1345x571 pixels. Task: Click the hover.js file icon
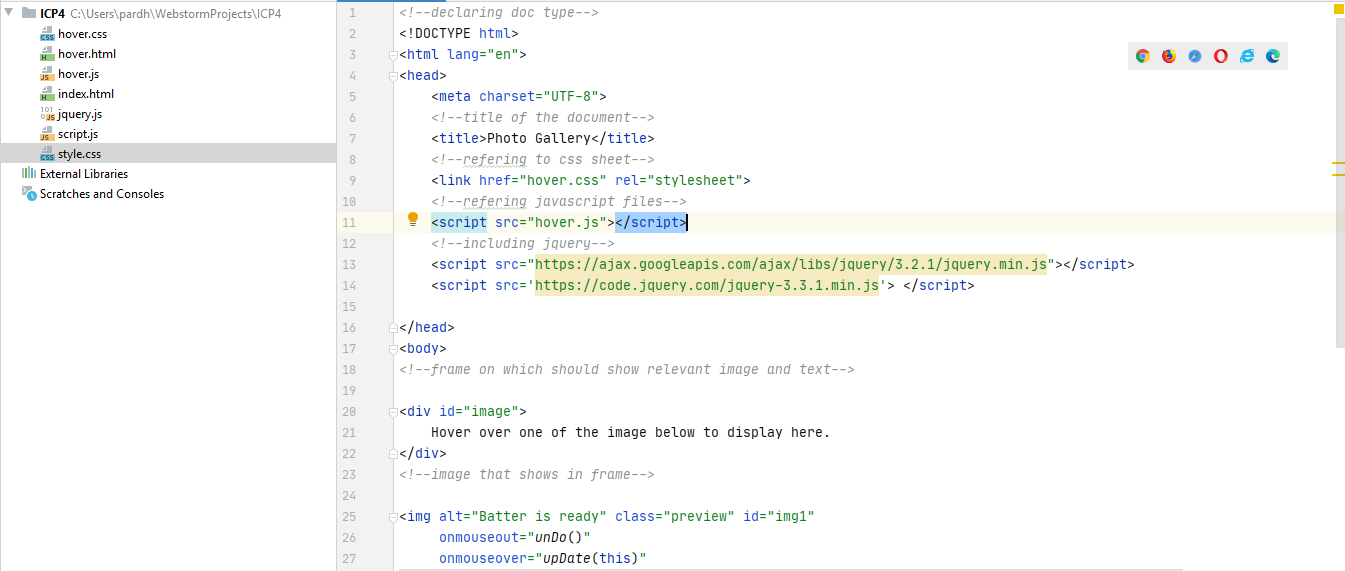click(47, 74)
